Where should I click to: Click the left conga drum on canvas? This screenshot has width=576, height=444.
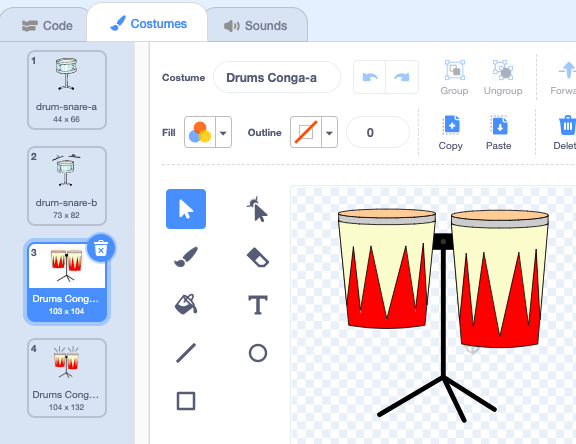pyautogui.click(x=386, y=268)
